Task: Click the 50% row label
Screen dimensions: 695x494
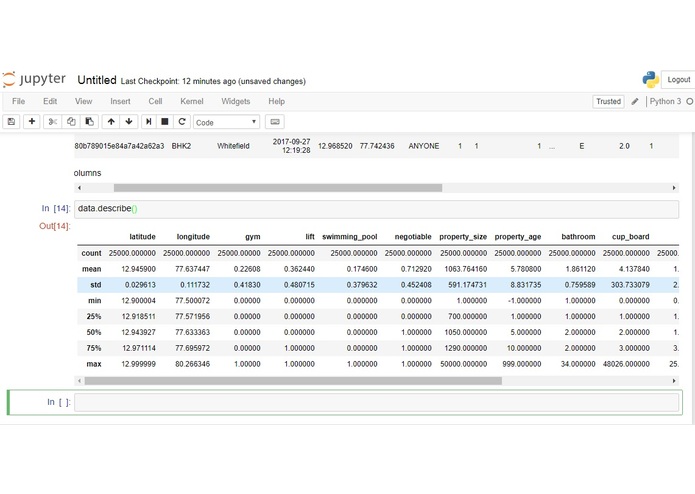Action: tap(94, 332)
